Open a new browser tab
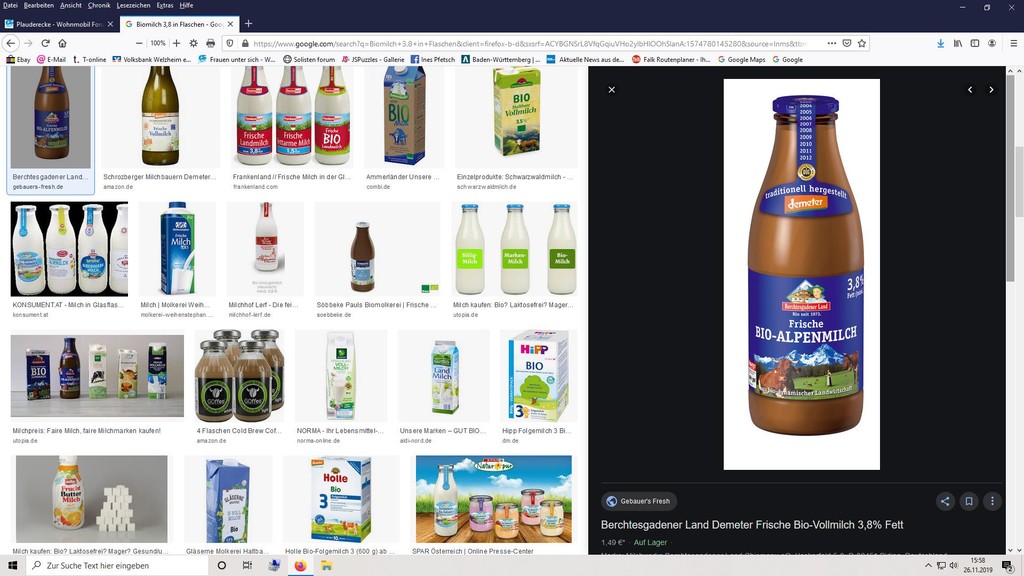The height and width of the screenshot is (576, 1024). point(248,24)
